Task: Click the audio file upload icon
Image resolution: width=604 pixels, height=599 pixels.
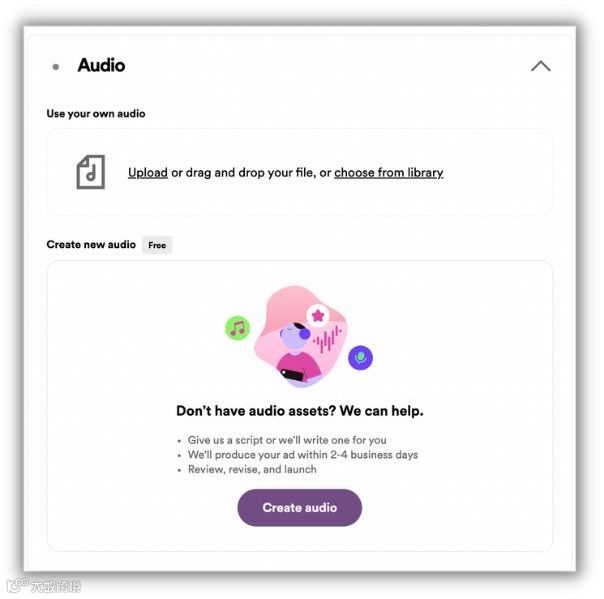Action: (91, 172)
